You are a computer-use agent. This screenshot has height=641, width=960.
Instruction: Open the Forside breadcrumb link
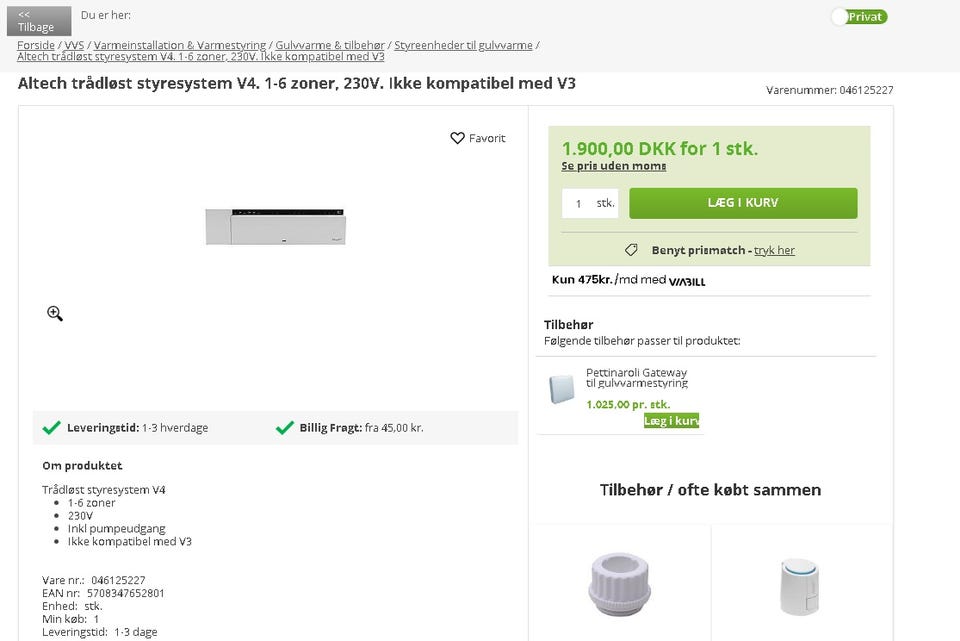click(36, 45)
